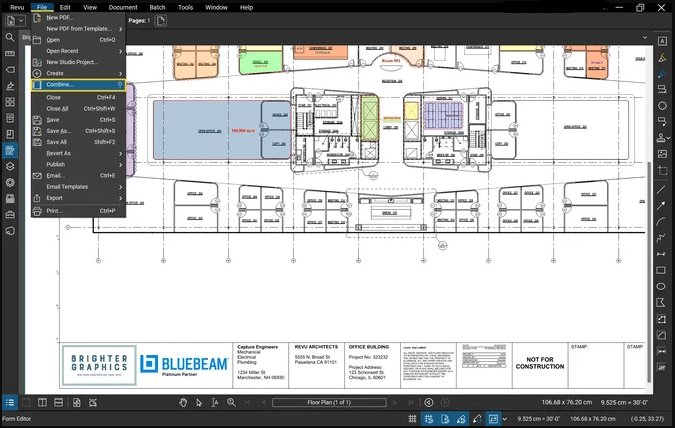The image size is (675, 428).
Task: Select the Zoom magnifier tool
Action: point(231,403)
